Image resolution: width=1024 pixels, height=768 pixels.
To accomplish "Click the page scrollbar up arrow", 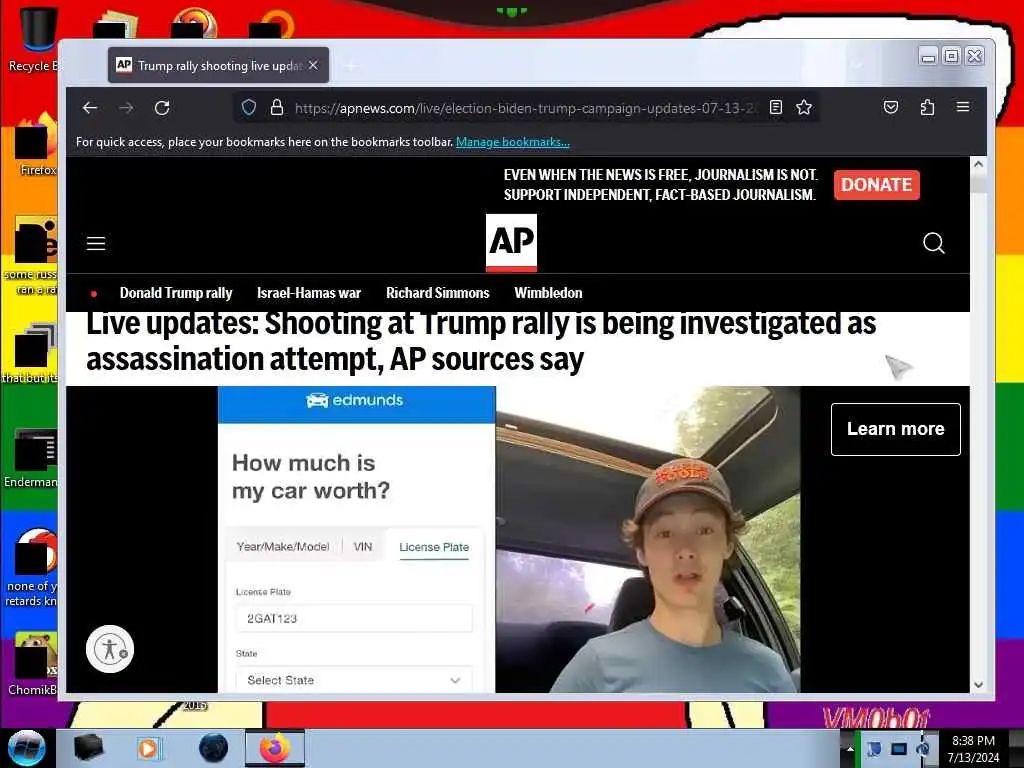I will [x=978, y=165].
